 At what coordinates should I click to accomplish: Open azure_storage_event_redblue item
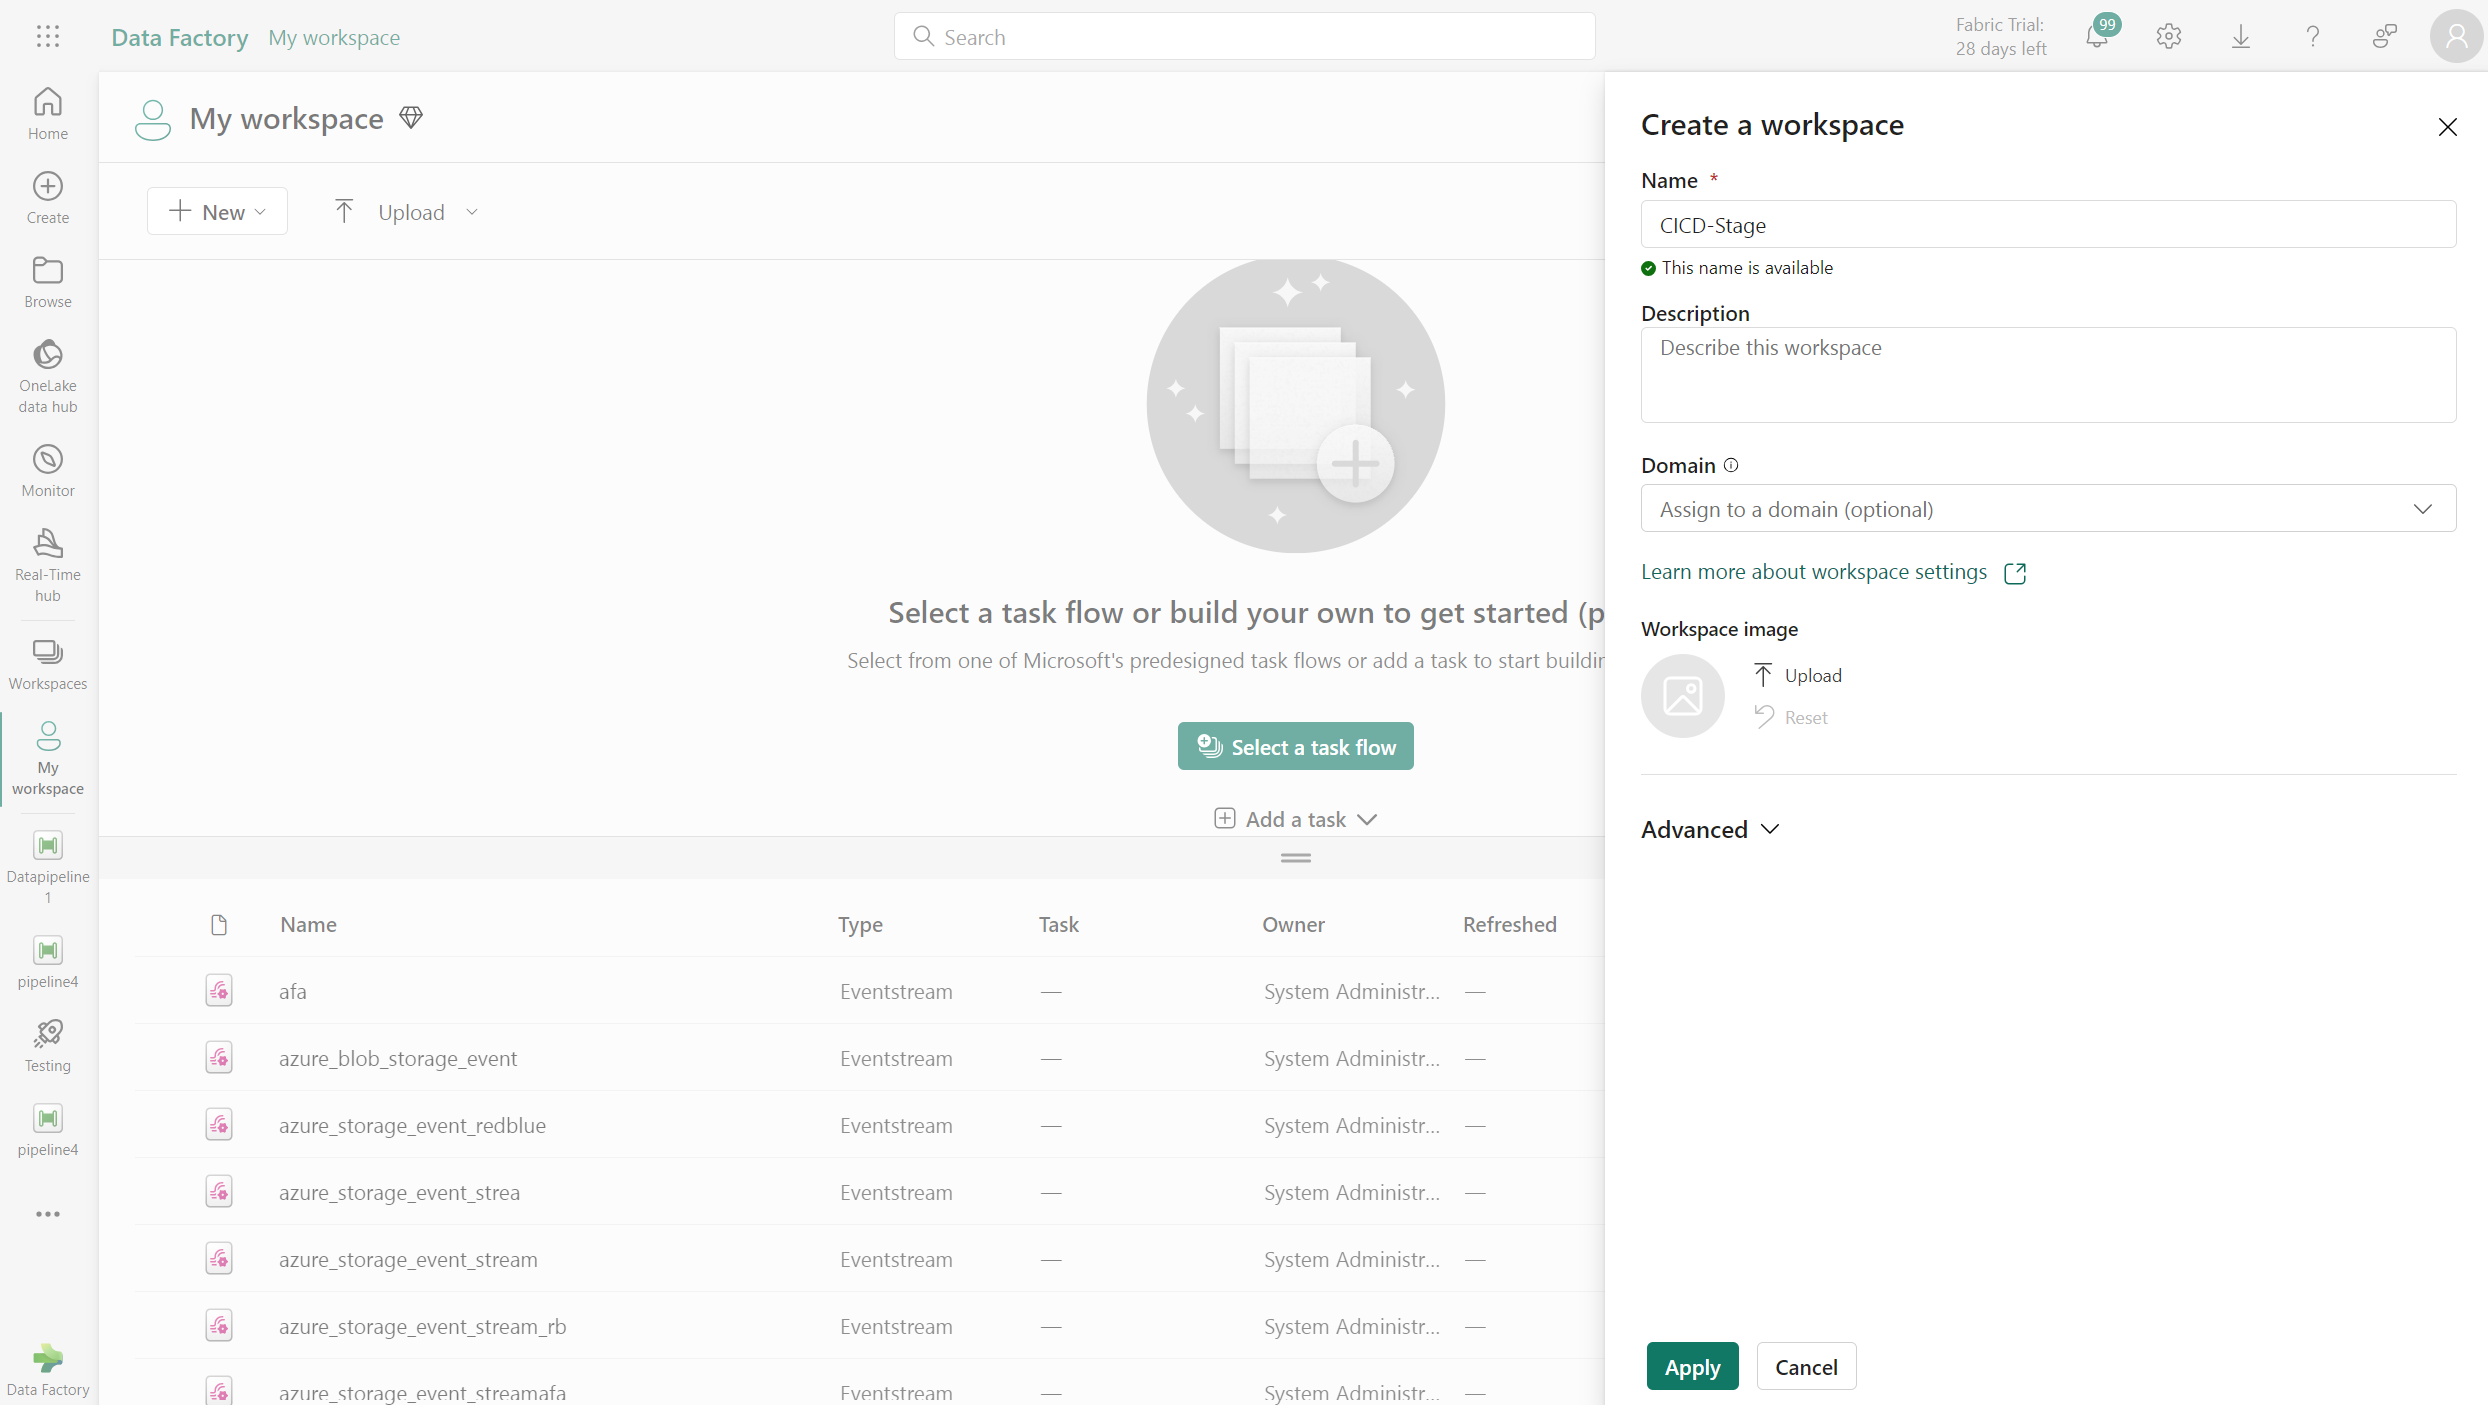point(412,1125)
